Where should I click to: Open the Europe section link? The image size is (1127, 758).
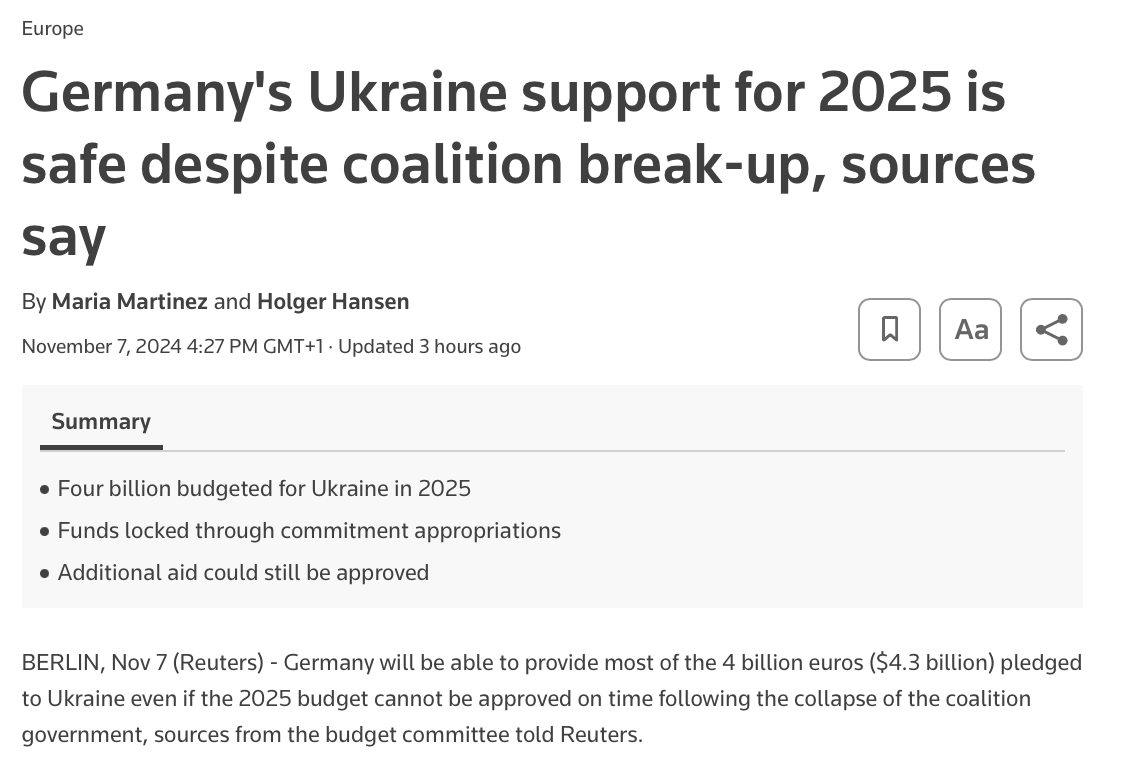[52, 29]
